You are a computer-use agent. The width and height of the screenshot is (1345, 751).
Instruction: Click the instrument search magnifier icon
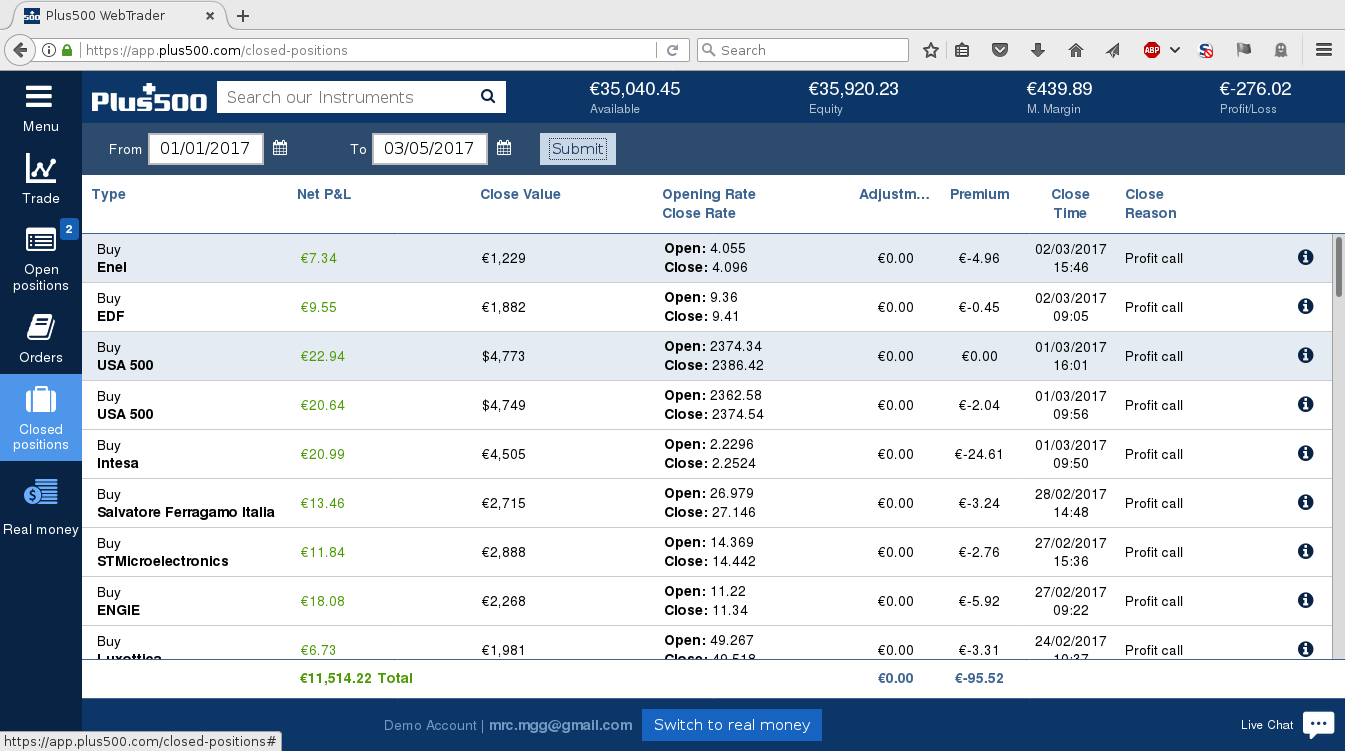[488, 97]
